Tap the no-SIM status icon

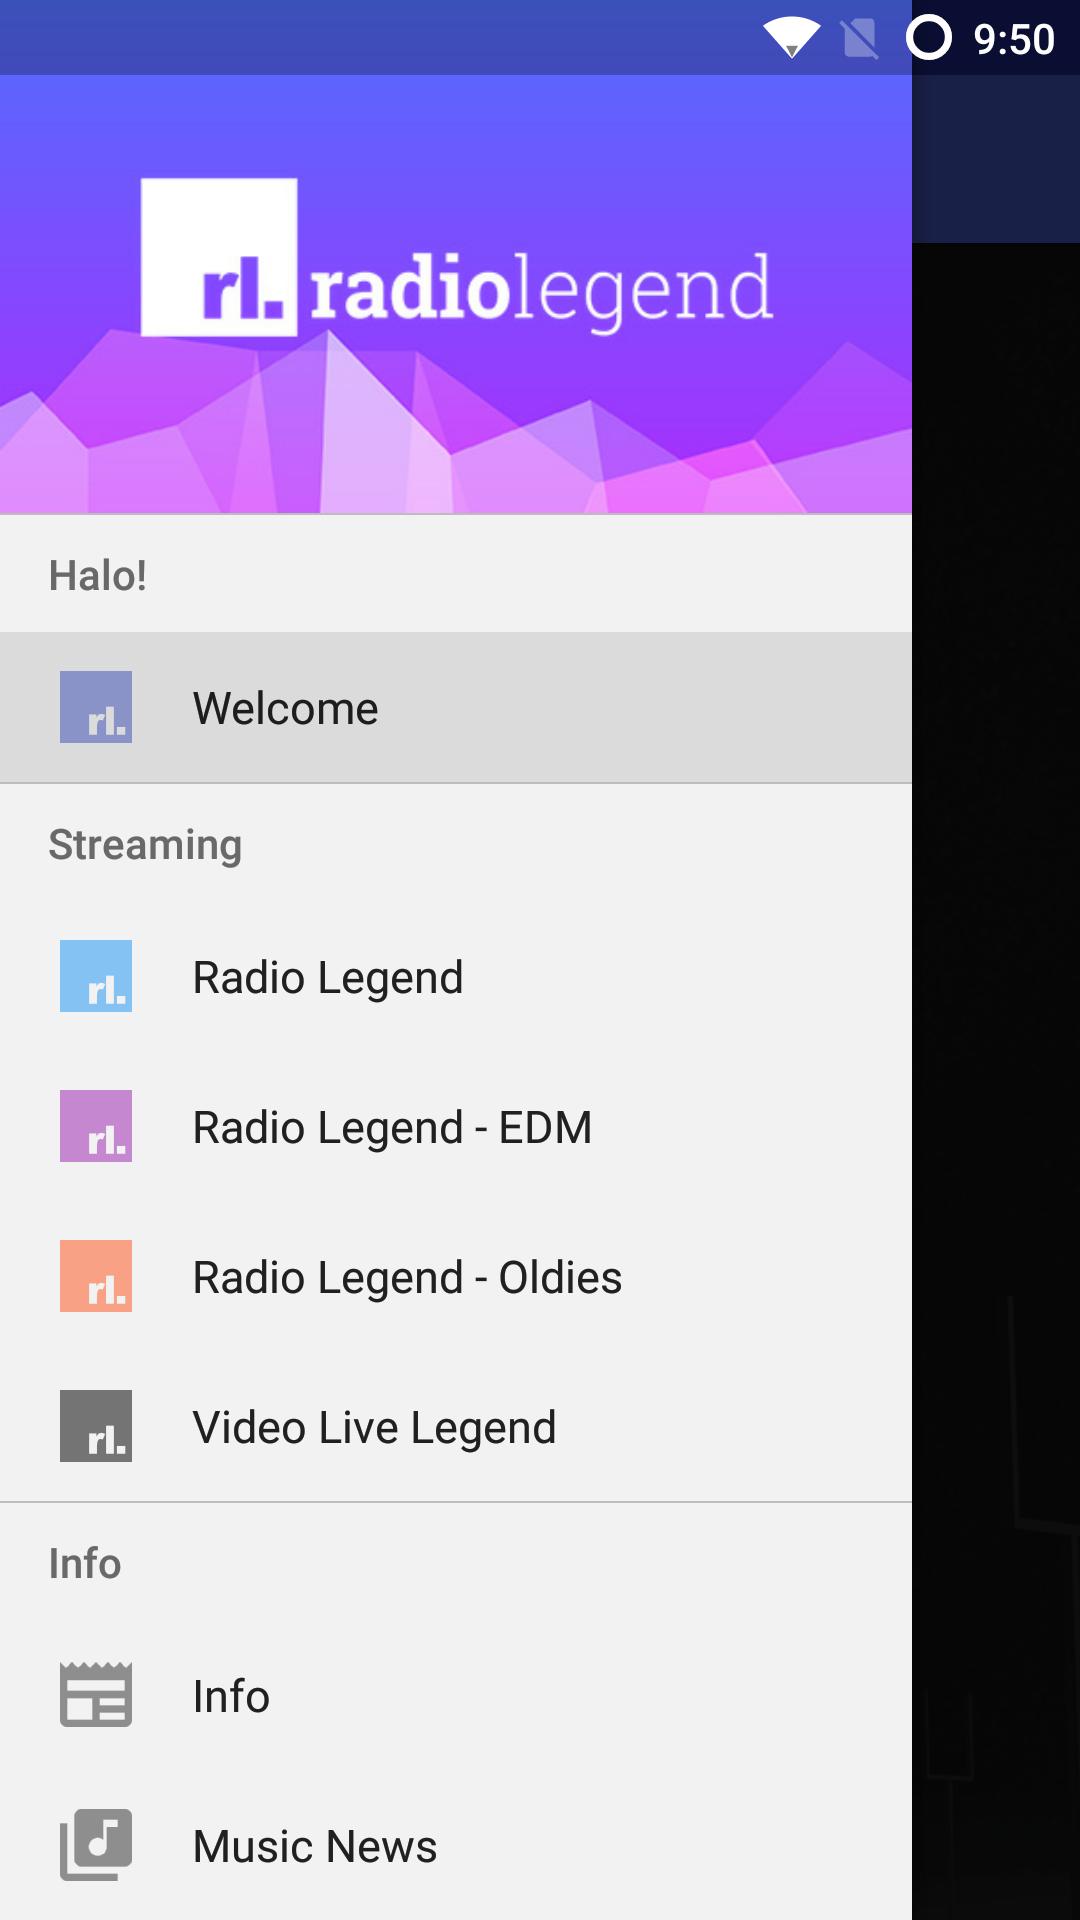(x=860, y=39)
